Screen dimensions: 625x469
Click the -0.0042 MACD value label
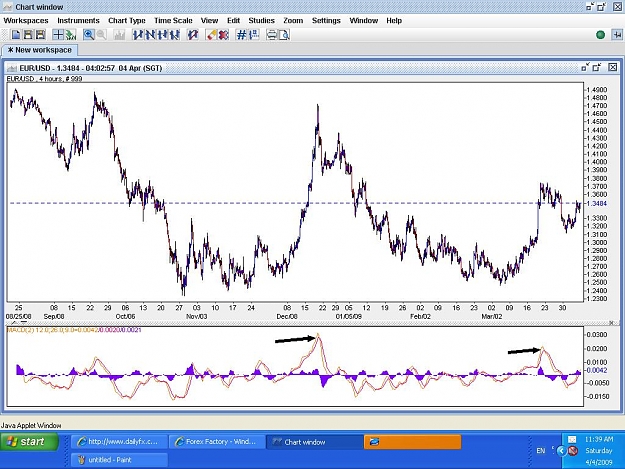(597, 370)
